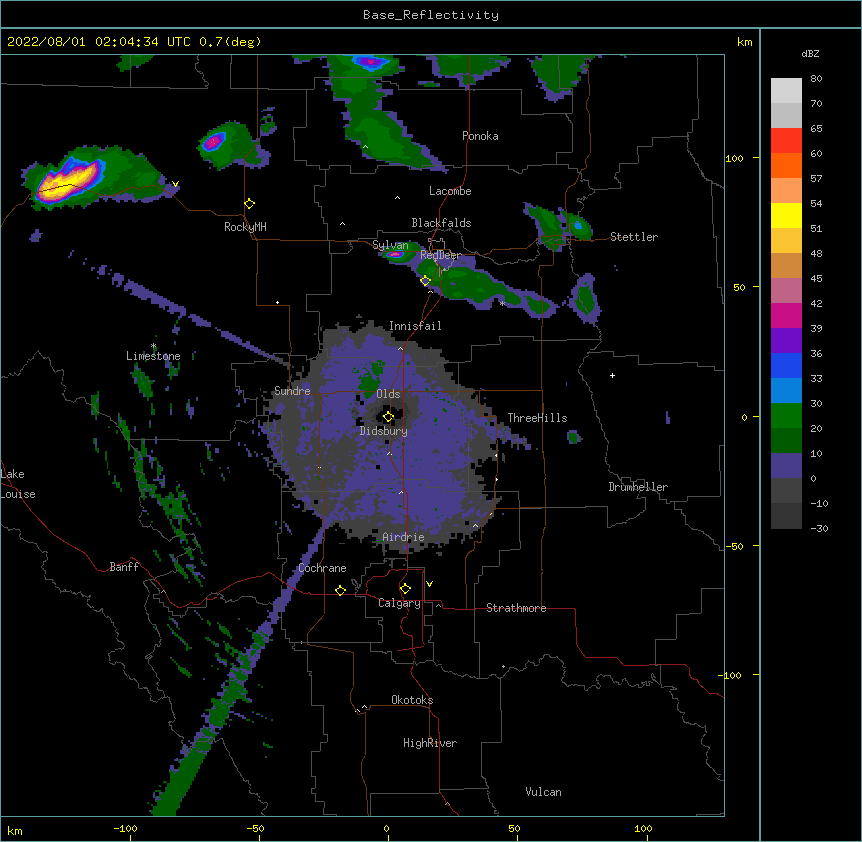Click the Blackfalds city label

(441, 223)
